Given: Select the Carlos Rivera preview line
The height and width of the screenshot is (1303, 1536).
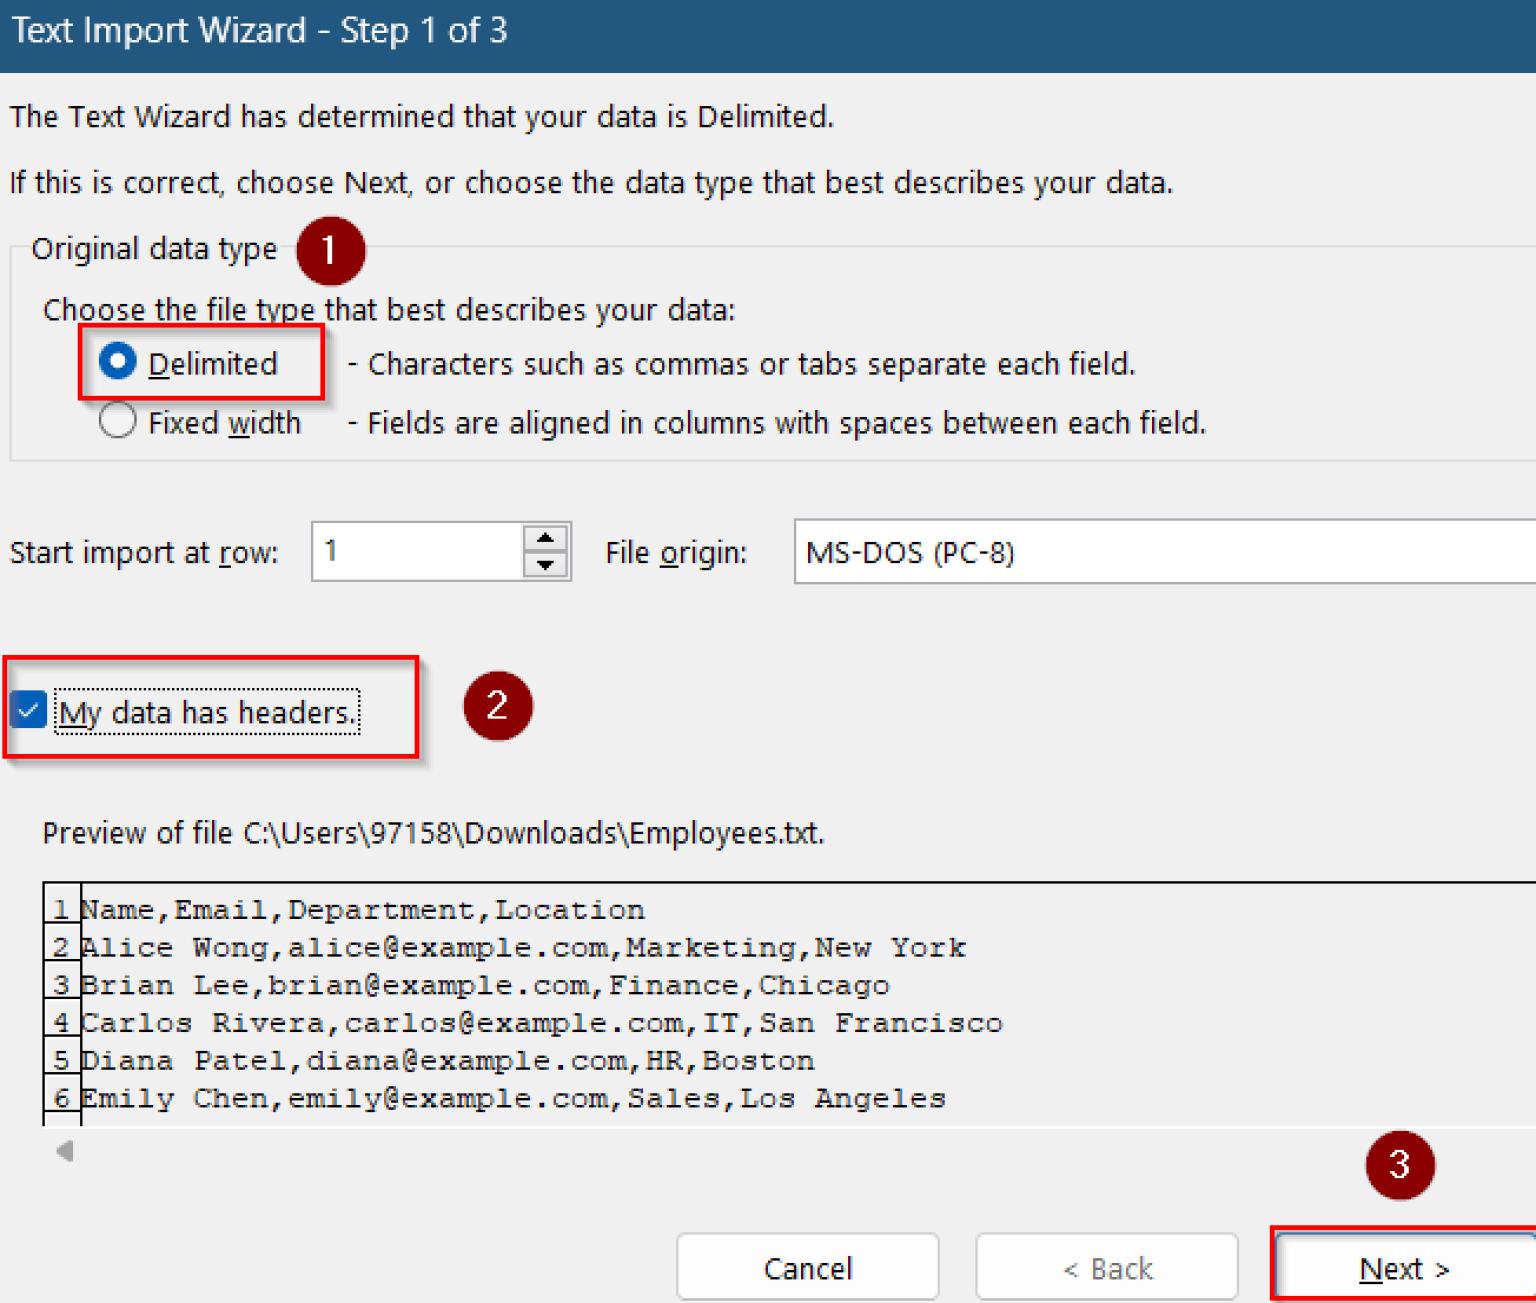Looking at the screenshot, I should [540, 1023].
